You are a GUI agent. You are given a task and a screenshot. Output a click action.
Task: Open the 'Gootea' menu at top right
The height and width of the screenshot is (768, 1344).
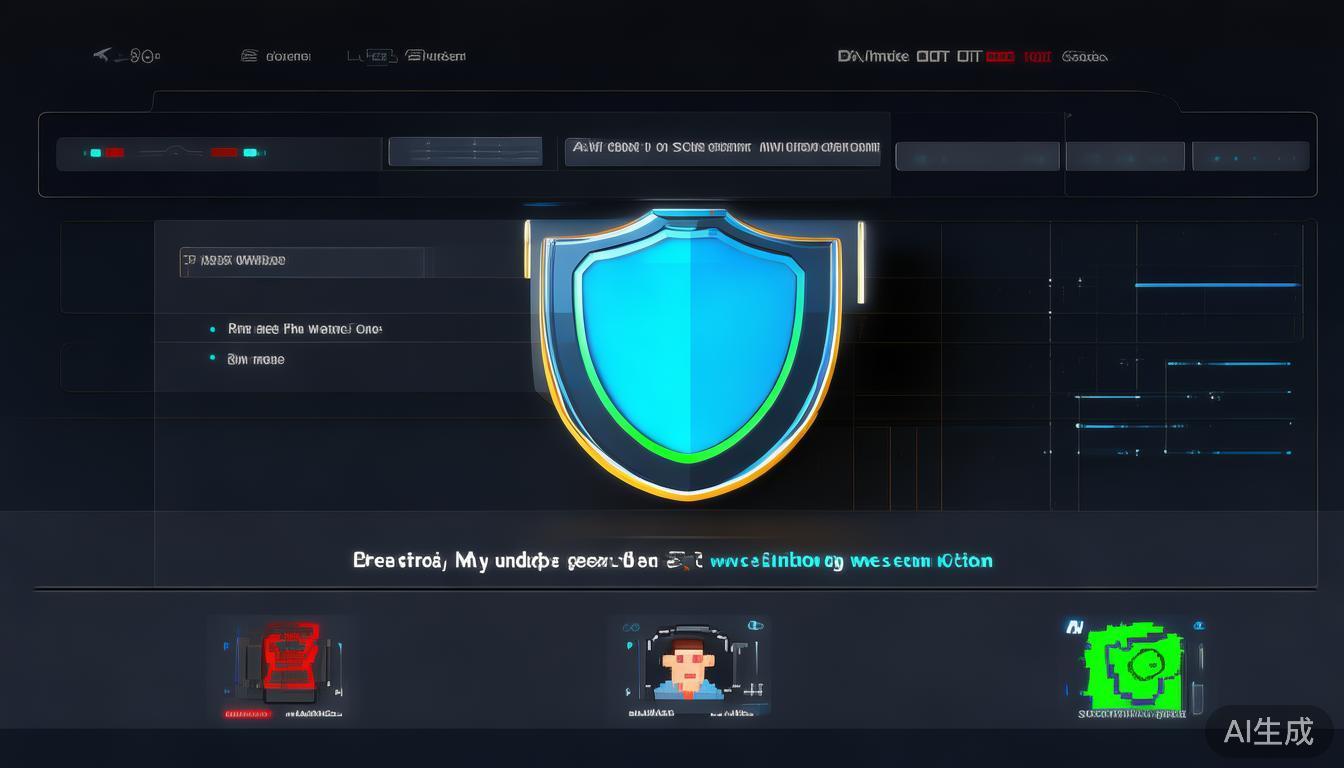pyautogui.click(x=1084, y=57)
